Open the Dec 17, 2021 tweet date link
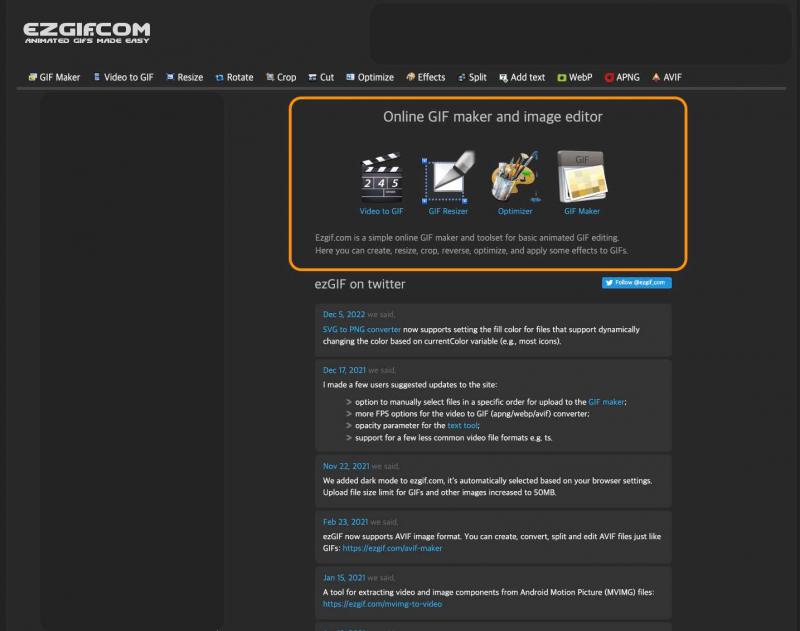 [x=344, y=370]
